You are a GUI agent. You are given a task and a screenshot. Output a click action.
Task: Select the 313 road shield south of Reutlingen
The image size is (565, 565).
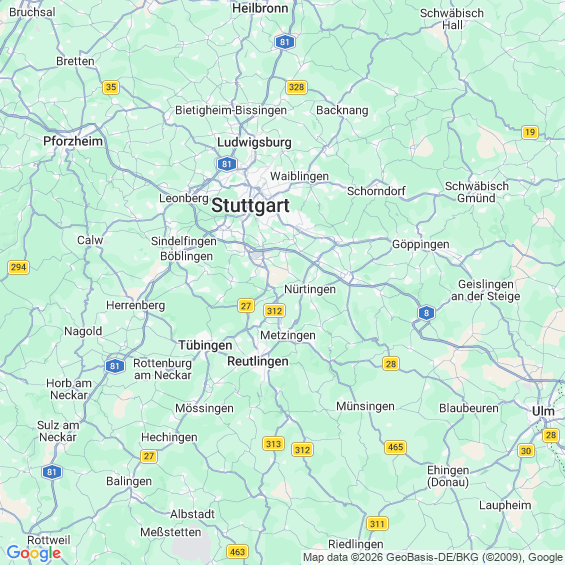(x=273, y=444)
